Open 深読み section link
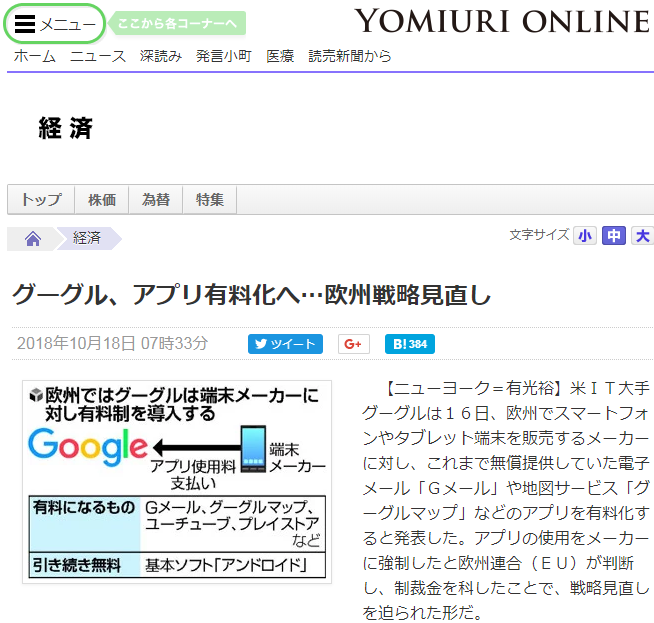Screen dimensions: 654x623 click(x=161, y=56)
